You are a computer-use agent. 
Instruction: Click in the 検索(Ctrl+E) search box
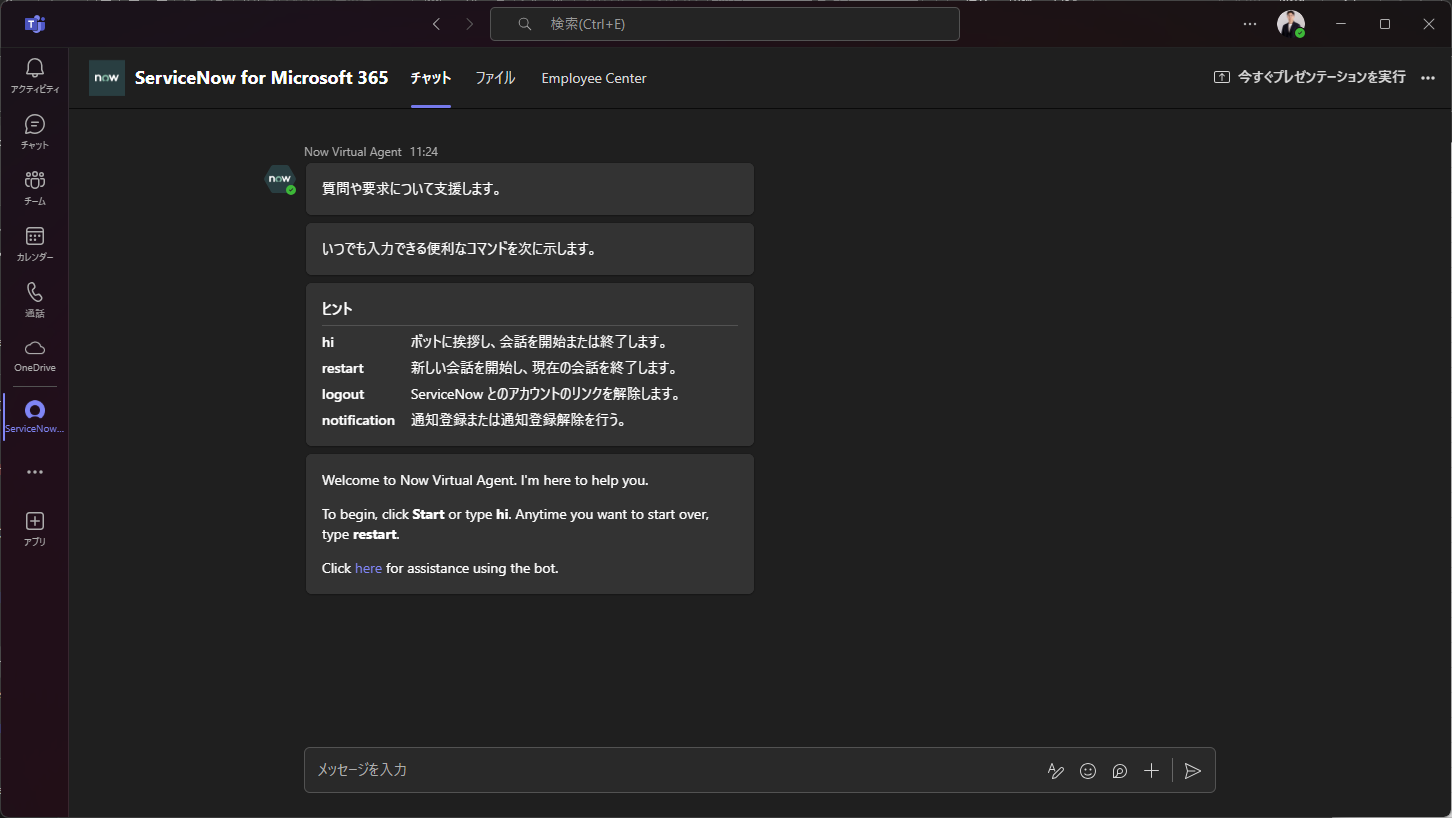tap(725, 24)
